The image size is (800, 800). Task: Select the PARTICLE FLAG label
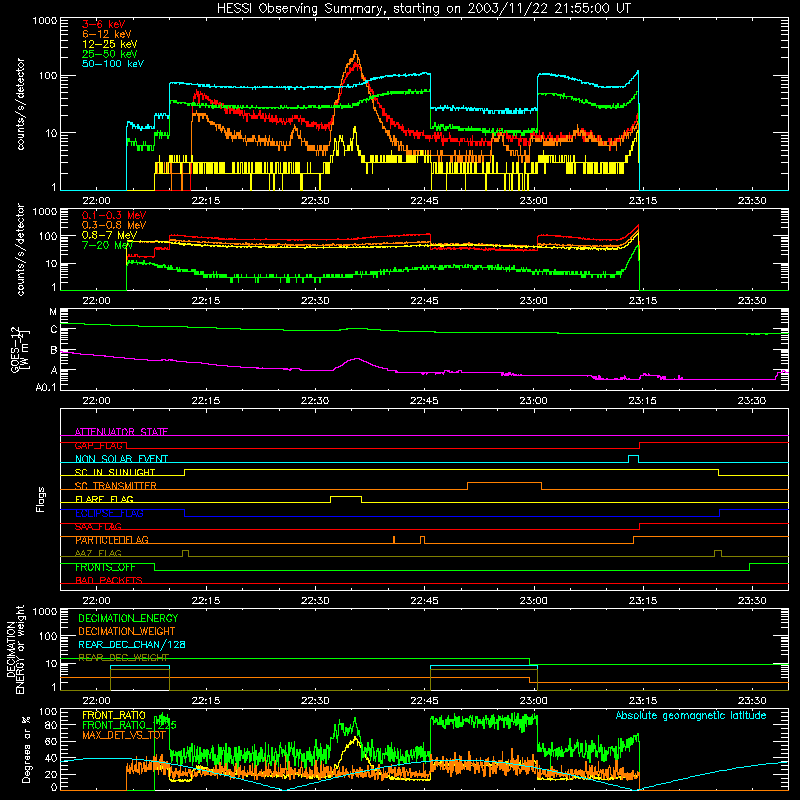[x=112, y=540]
